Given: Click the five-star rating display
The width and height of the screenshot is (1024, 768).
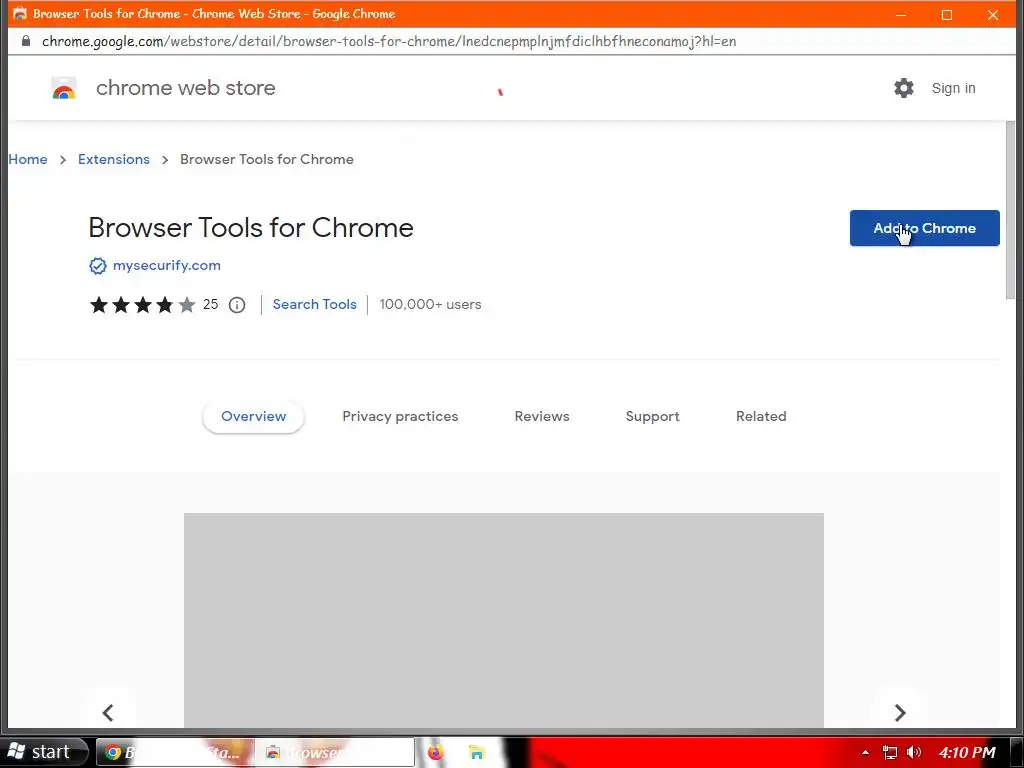Looking at the screenshot, I should click(x=142, y=305).
